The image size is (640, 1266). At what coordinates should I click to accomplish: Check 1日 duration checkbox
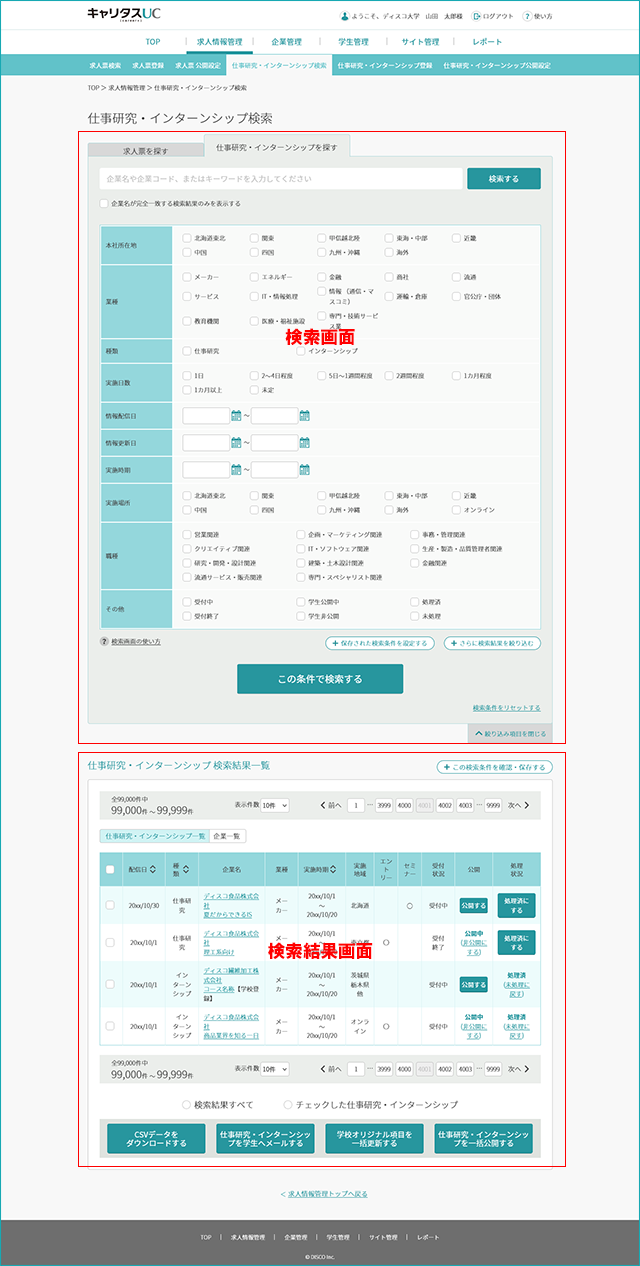click(187, 375)
